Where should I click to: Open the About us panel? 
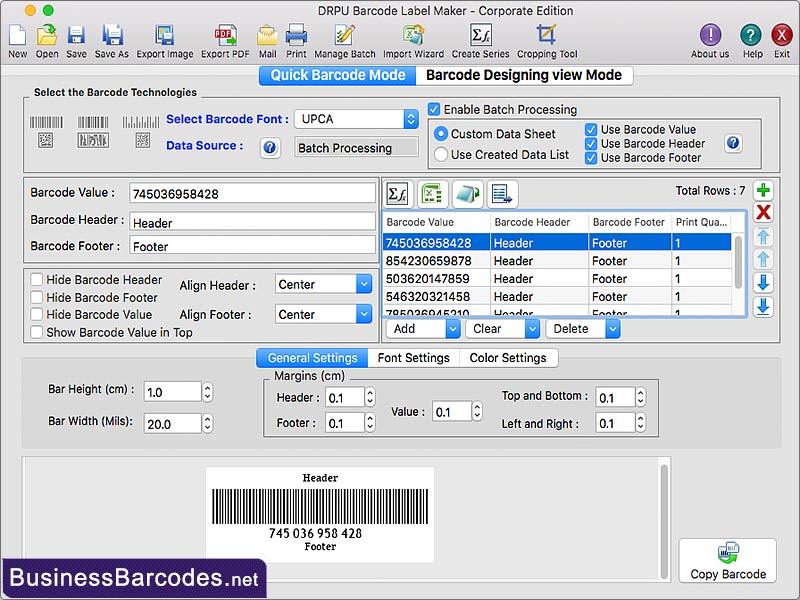[x=710, y=37]
